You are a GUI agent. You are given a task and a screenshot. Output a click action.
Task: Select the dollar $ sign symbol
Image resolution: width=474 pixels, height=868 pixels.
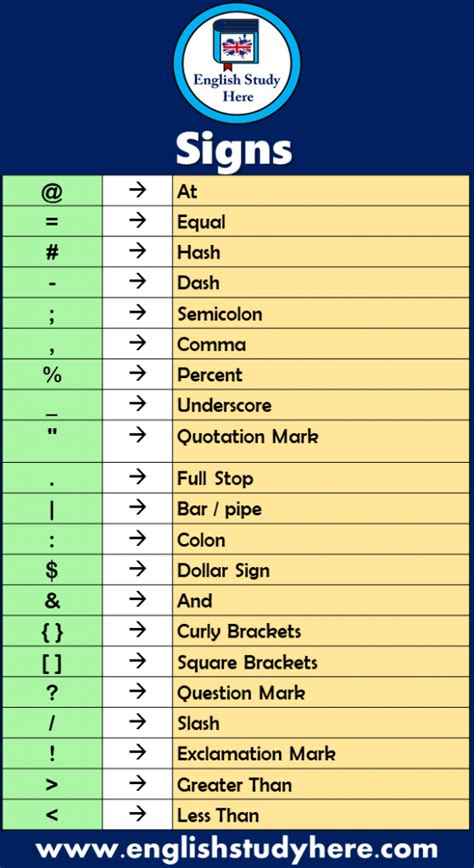51,570
